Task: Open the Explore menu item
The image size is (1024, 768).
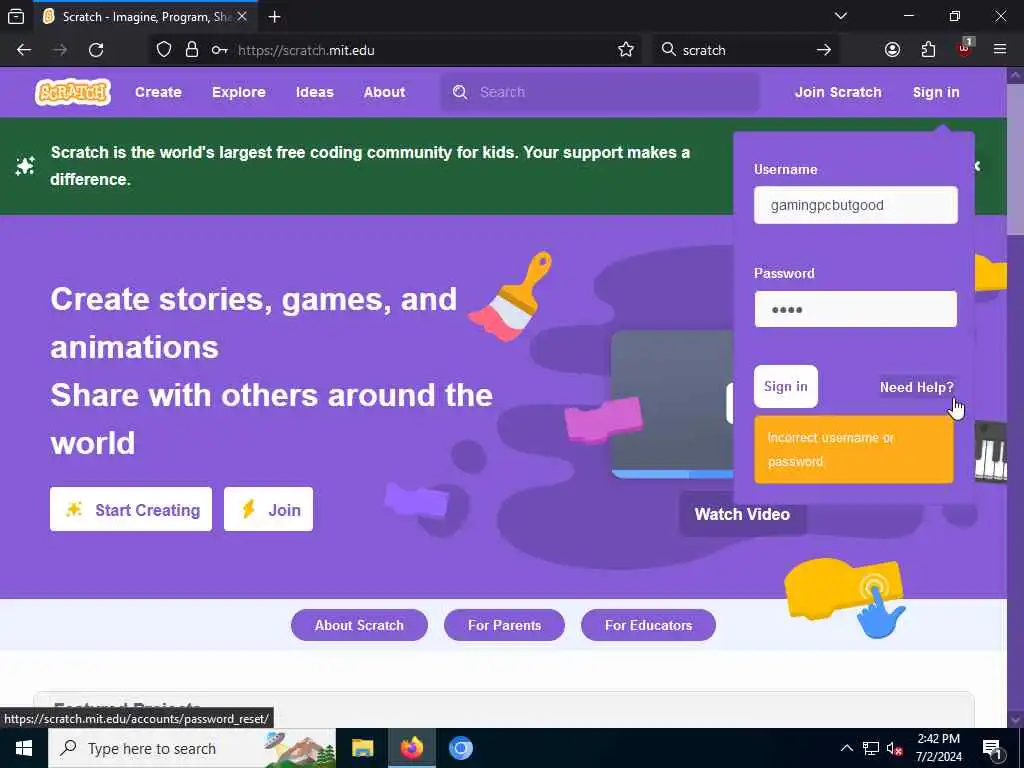Action: 238,92
